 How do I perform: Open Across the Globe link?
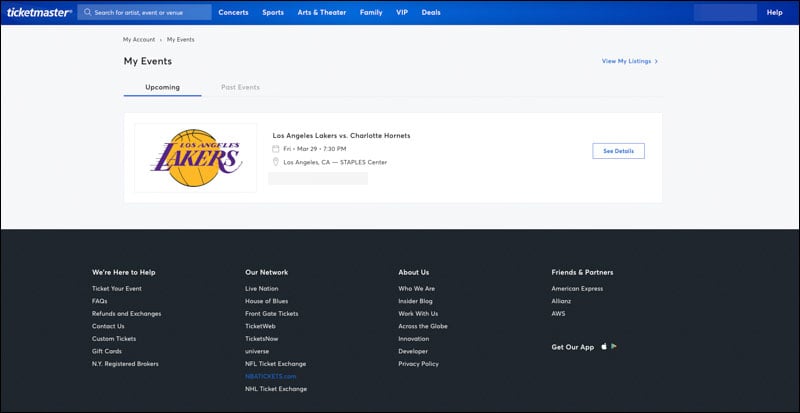(423, 326)
